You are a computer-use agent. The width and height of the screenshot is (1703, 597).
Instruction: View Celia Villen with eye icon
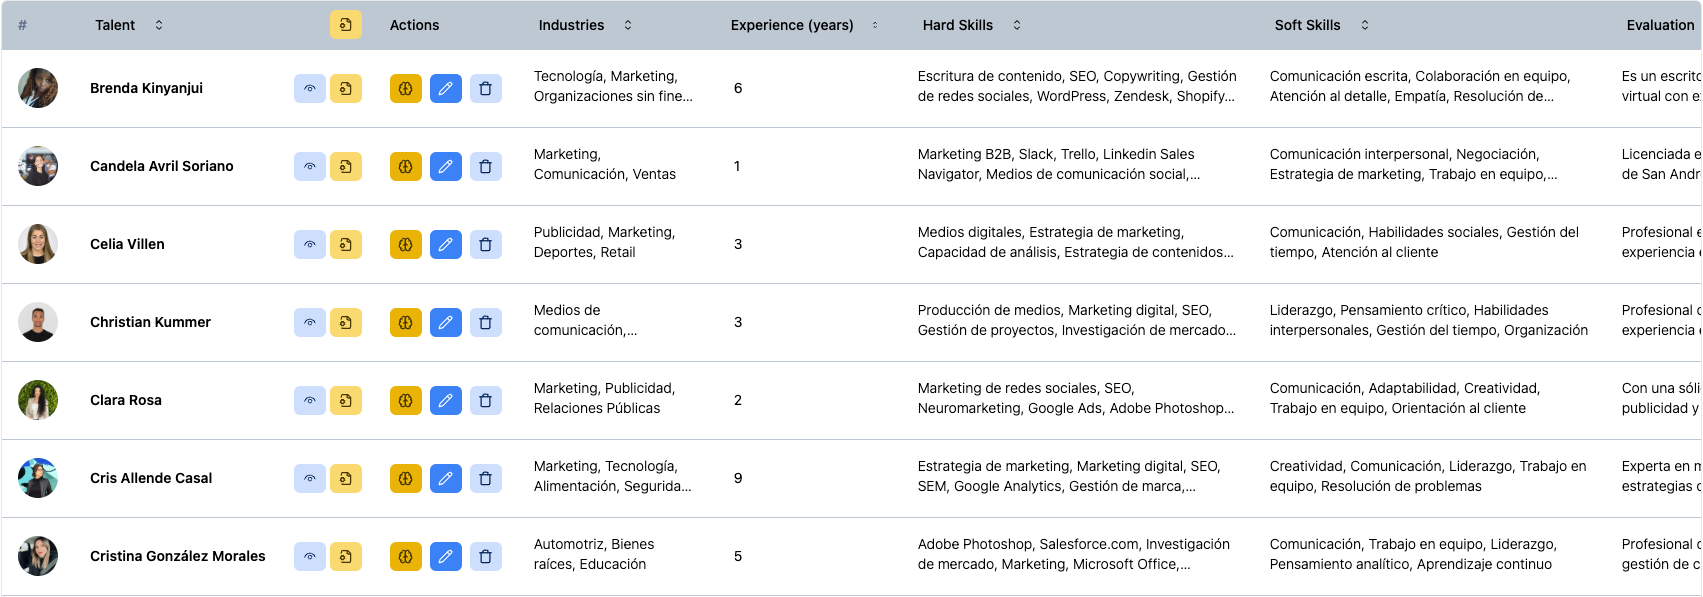(x=309, y=244)
